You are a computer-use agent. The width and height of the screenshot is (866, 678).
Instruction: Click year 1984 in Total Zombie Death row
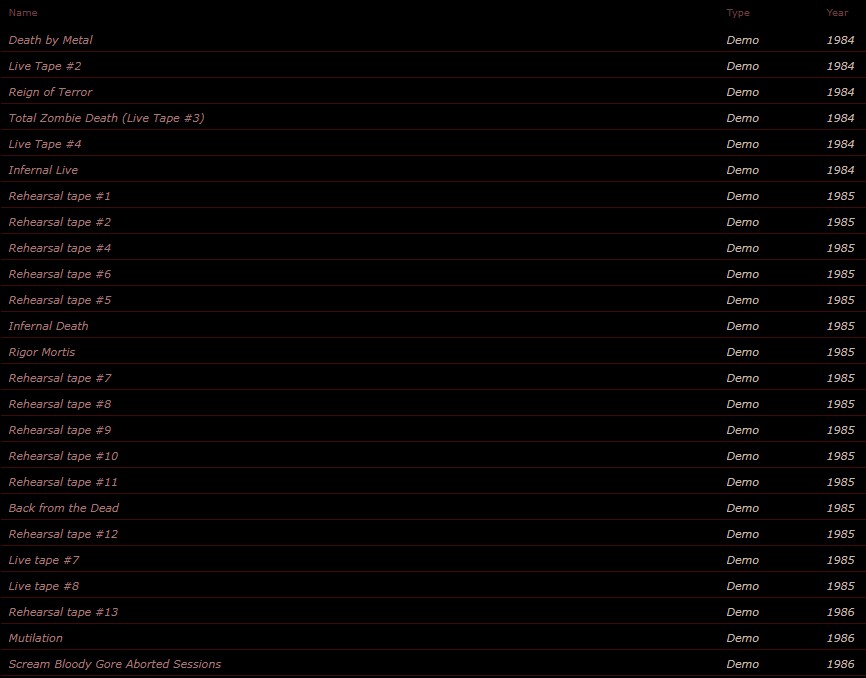tap(840, 118)
